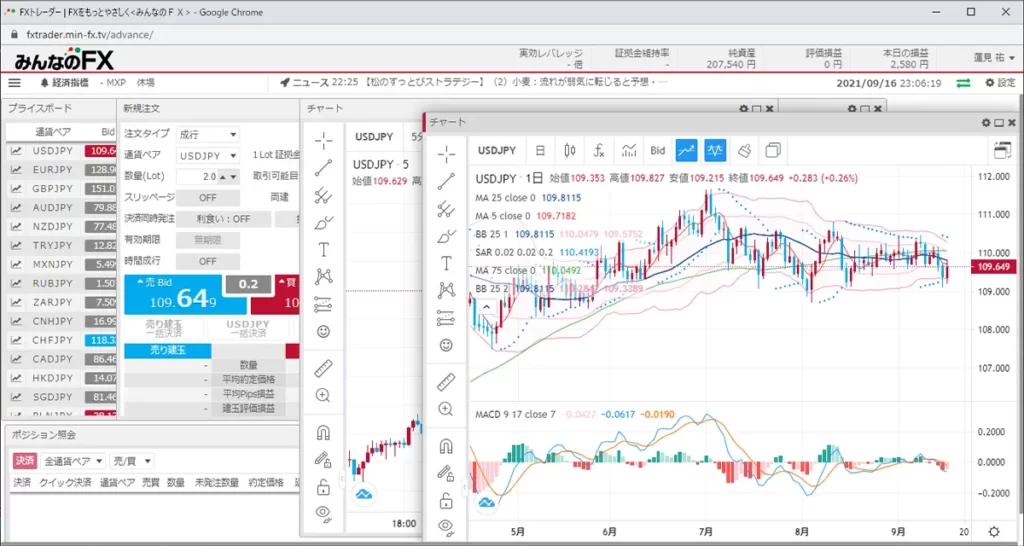Click MACD 9 17 close 7 legend
Screen dimensions: 1024x546
(515, 414)
